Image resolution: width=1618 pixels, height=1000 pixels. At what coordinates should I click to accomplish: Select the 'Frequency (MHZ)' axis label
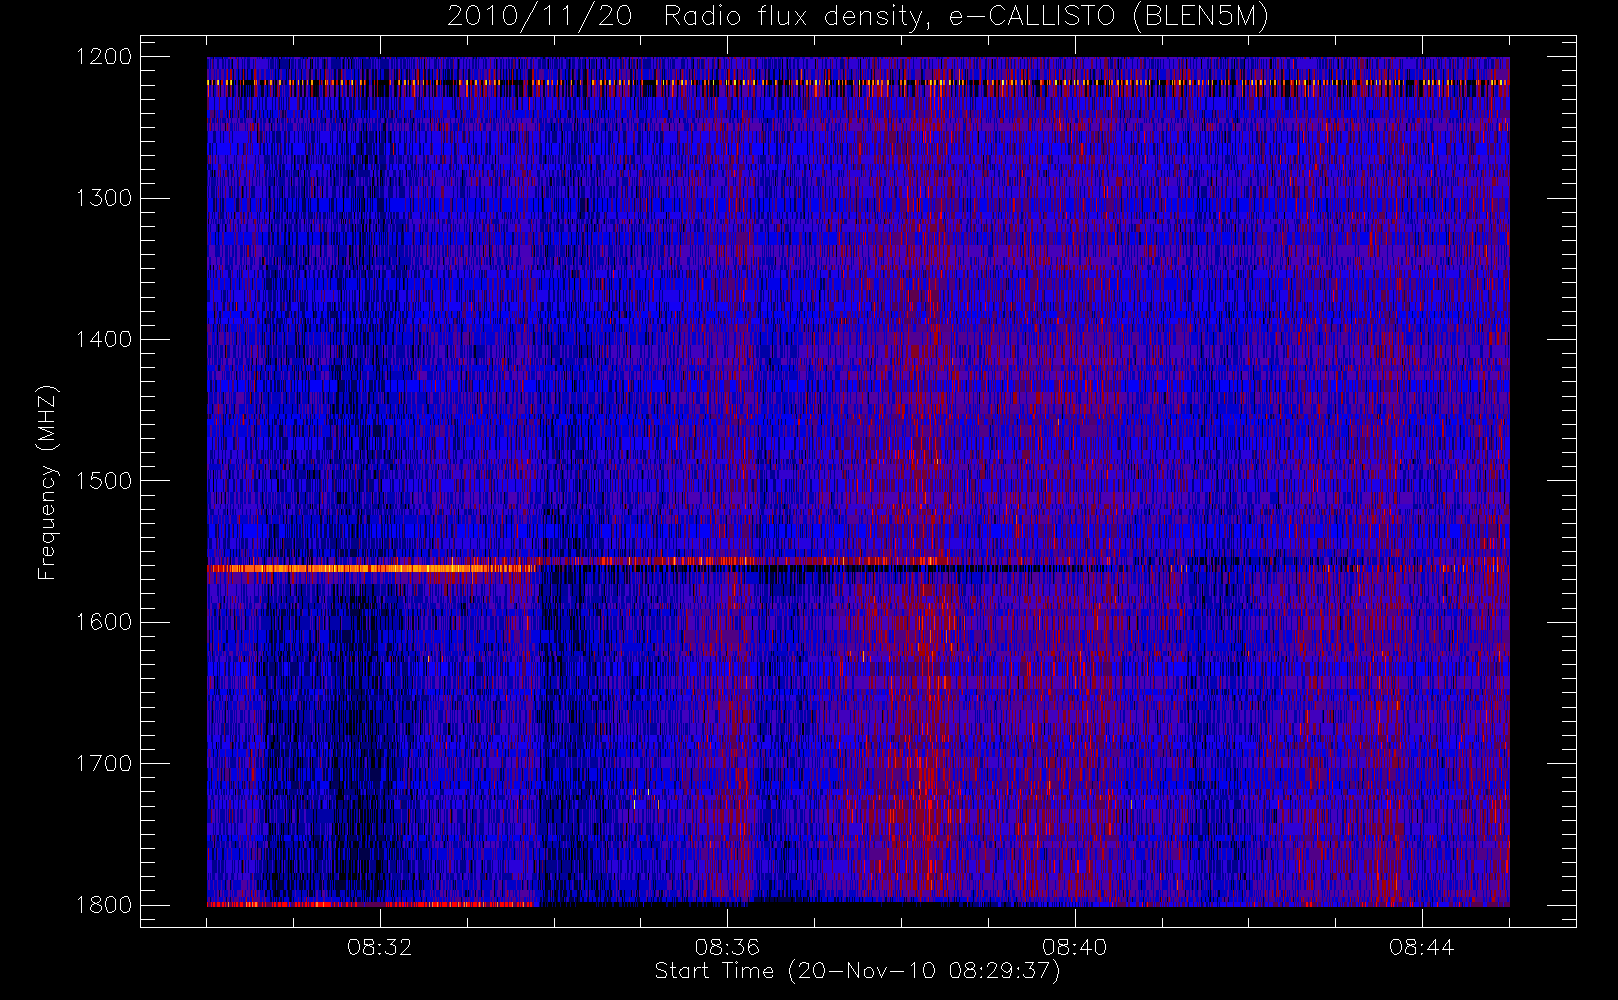pos(47,482)
